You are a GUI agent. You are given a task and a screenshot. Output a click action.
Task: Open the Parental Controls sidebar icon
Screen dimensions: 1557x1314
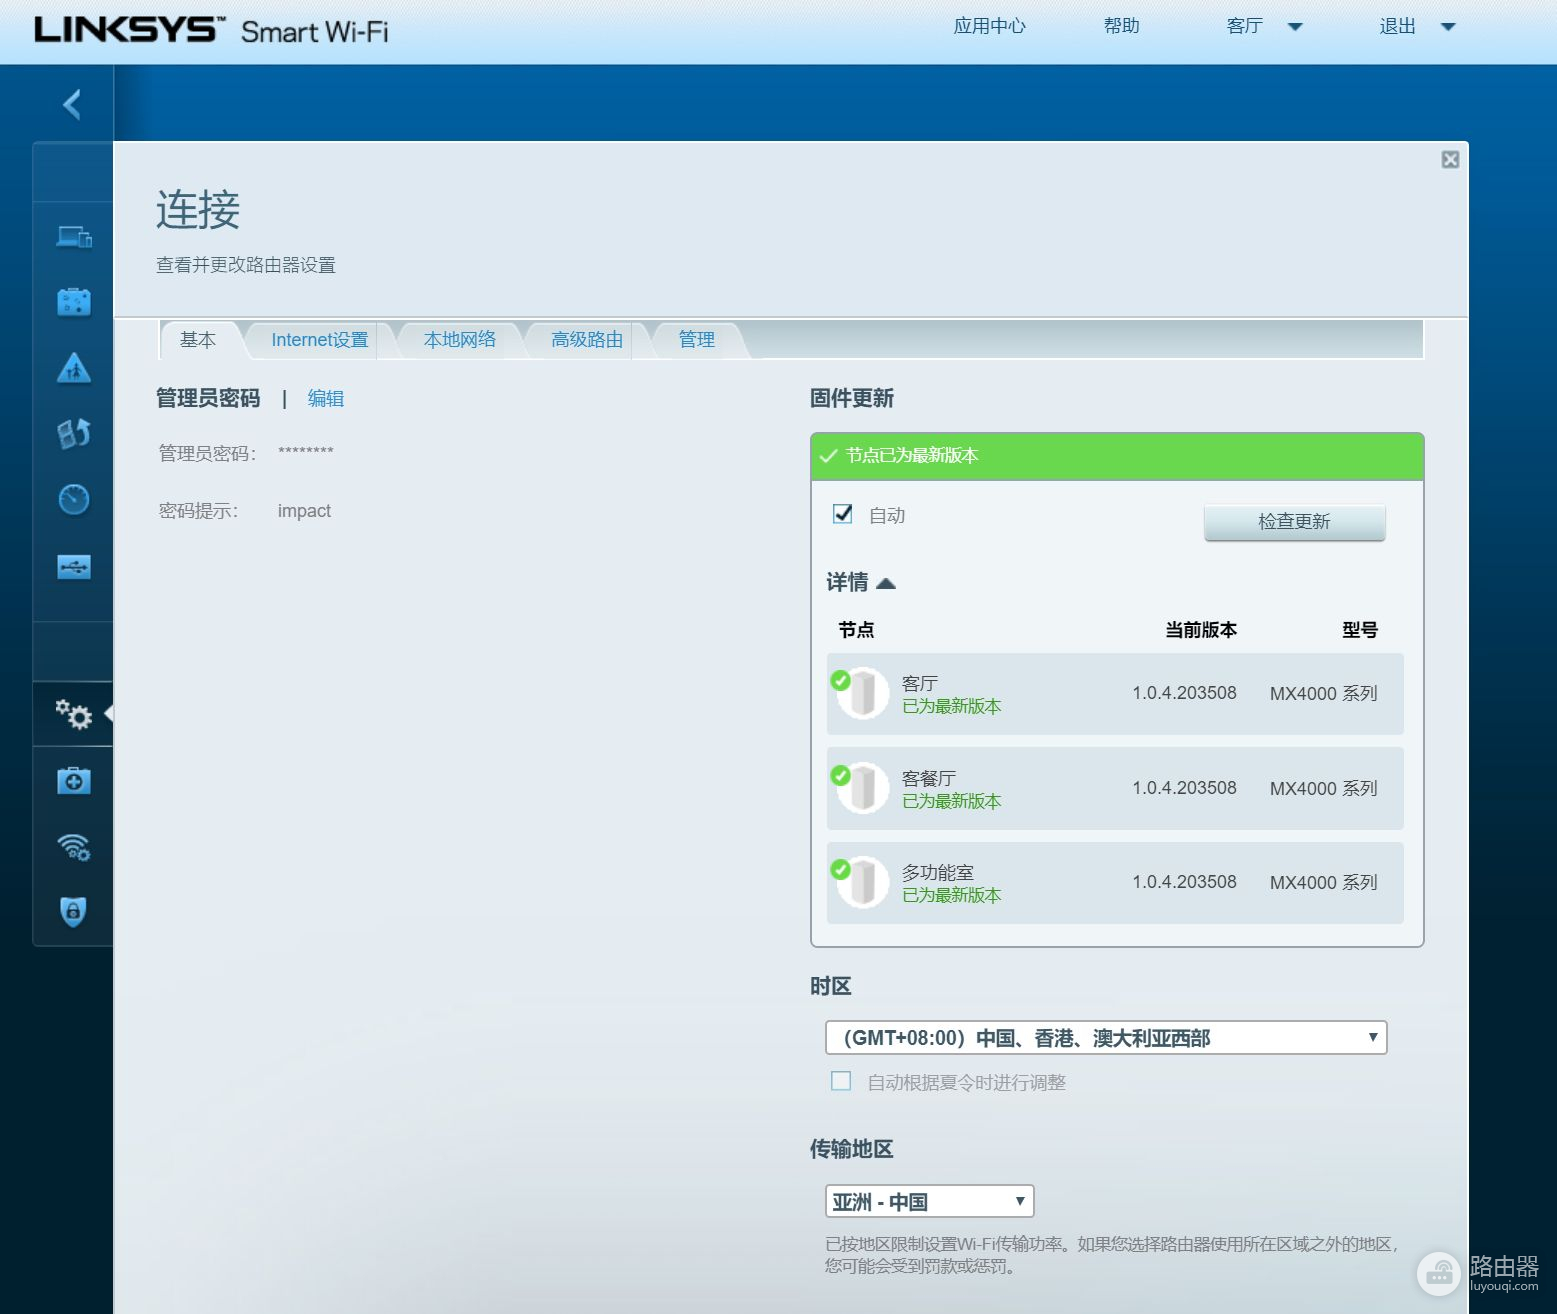coord(74,368)
